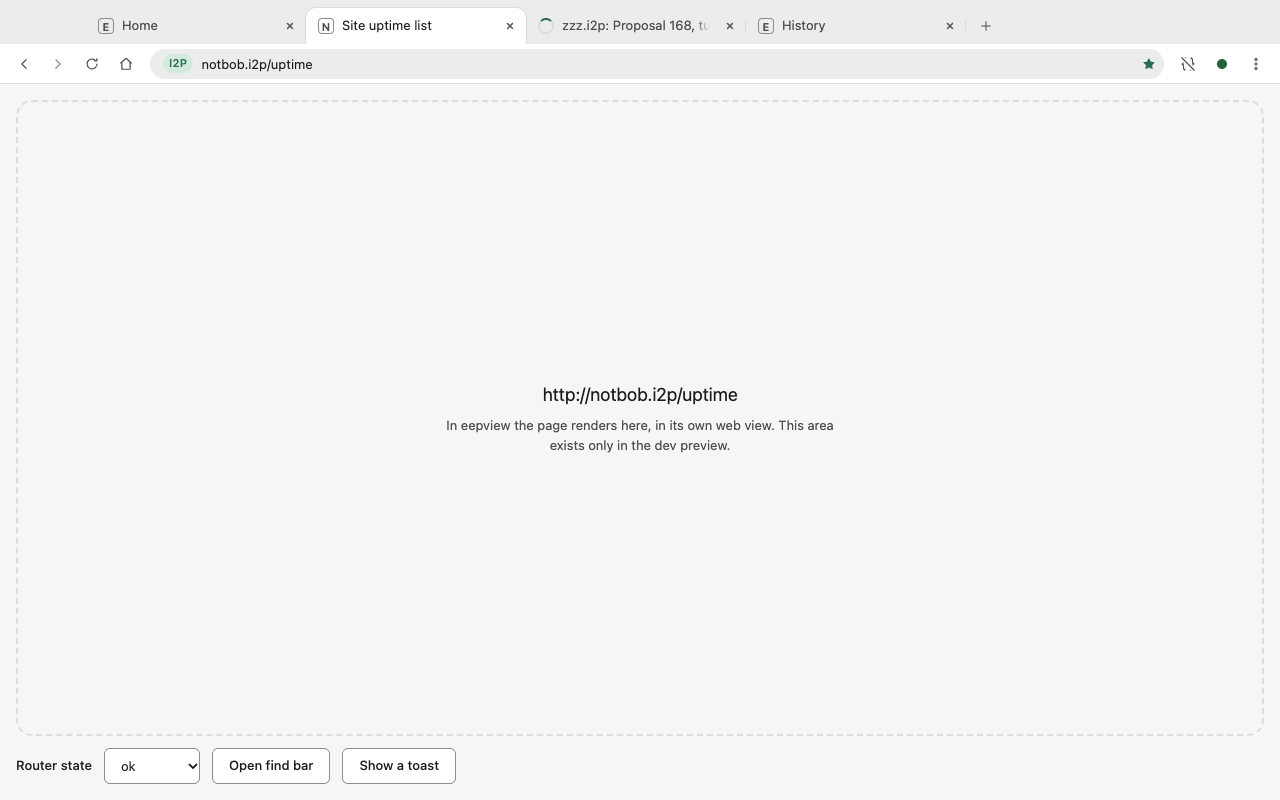This screenshot has height=800, width=1280.
Task: Close the zzz.i2p Proposal 168 tab
Action: point(730,26)
